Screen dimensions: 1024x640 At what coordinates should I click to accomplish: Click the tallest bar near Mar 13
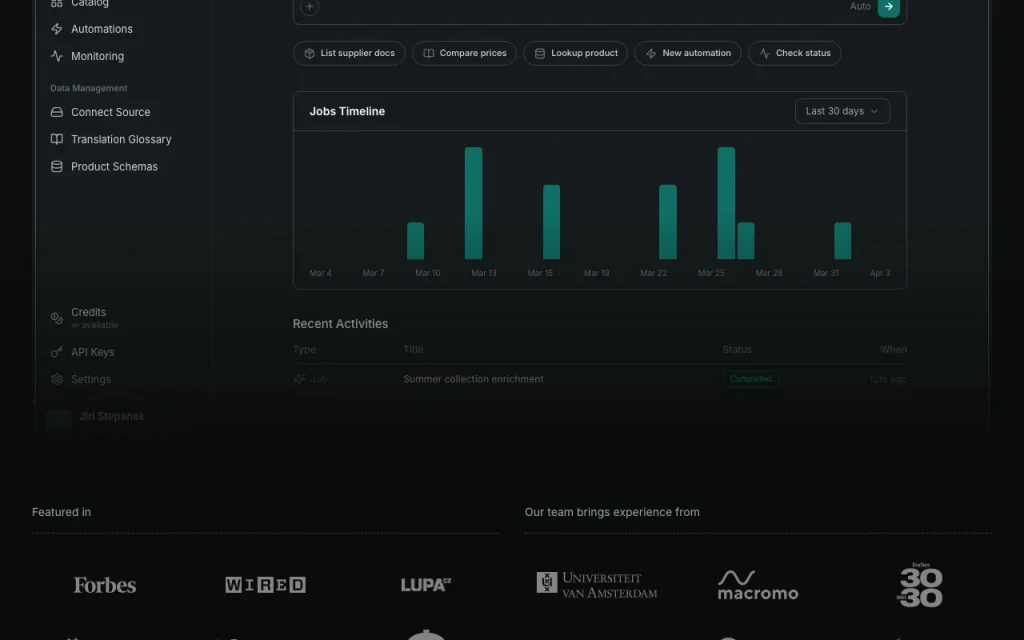pyautogui.click(x=473, y=203)
